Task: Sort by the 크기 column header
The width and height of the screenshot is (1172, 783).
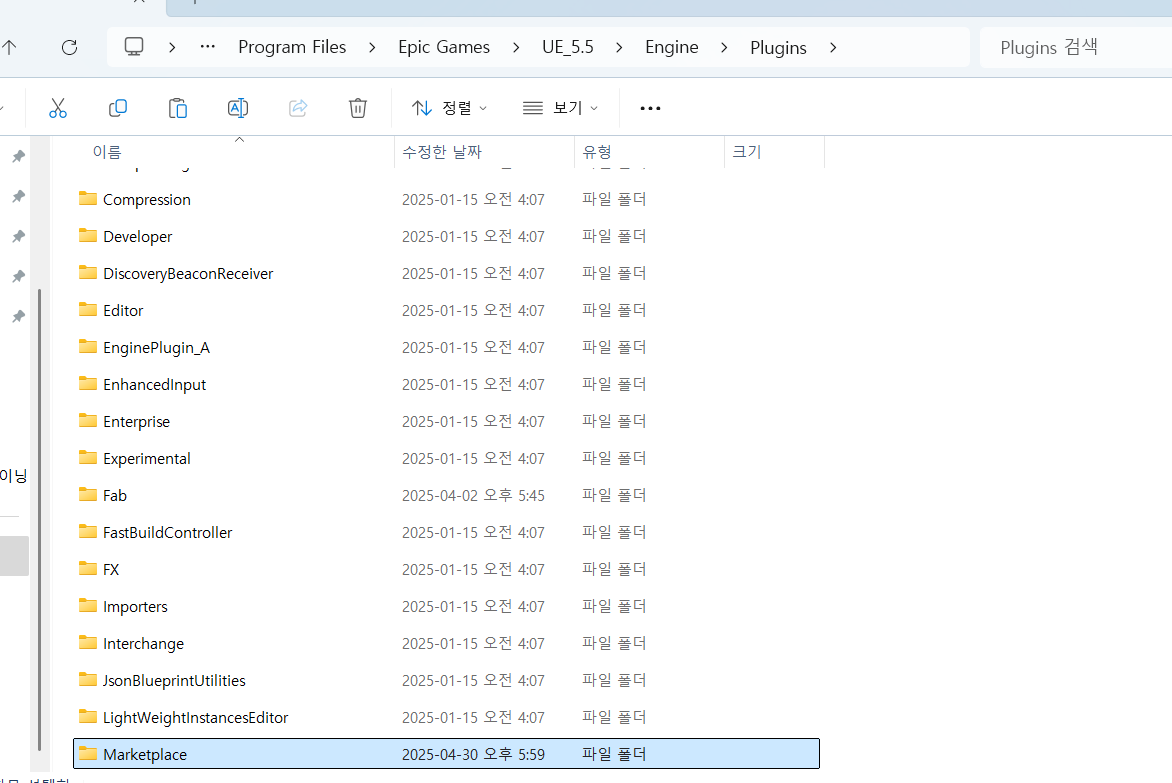Action: [x=746, y=152]
